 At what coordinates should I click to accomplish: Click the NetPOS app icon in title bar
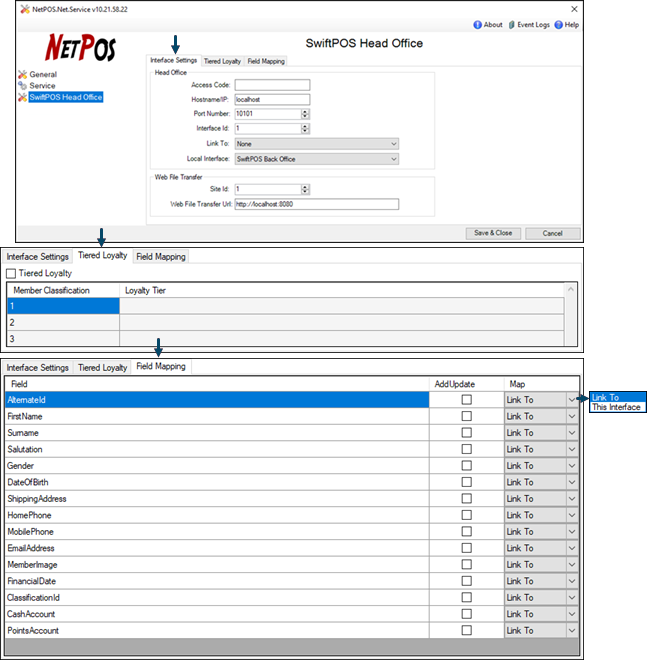point(25,9)
